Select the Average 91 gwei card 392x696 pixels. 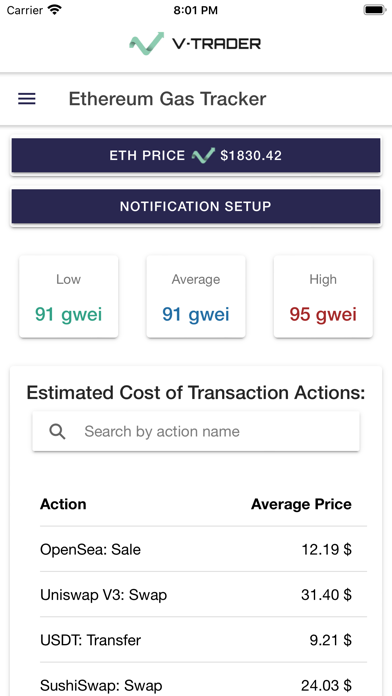point(196,297)
